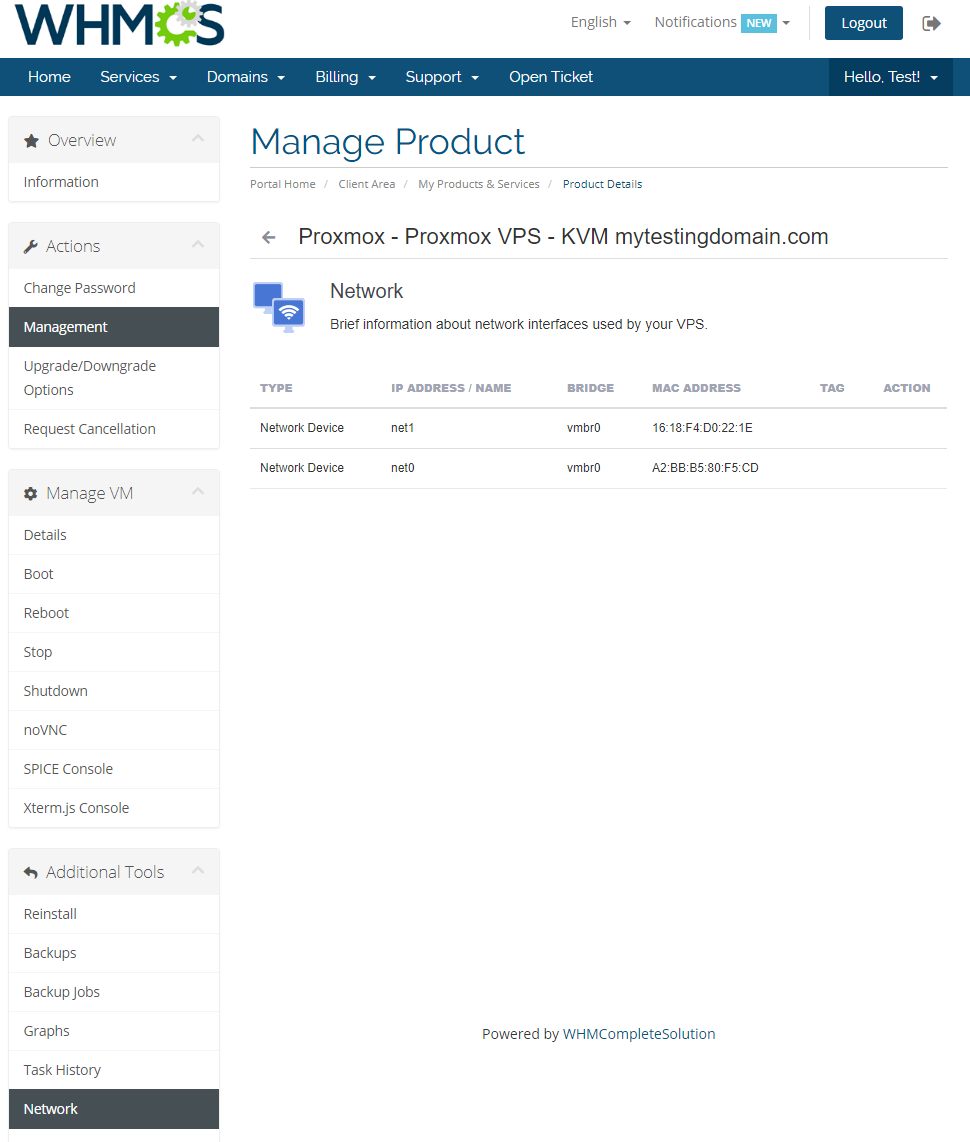Click the net0 name cell
Viewport: 970px width, 1142px height.
tap(402, 468)
